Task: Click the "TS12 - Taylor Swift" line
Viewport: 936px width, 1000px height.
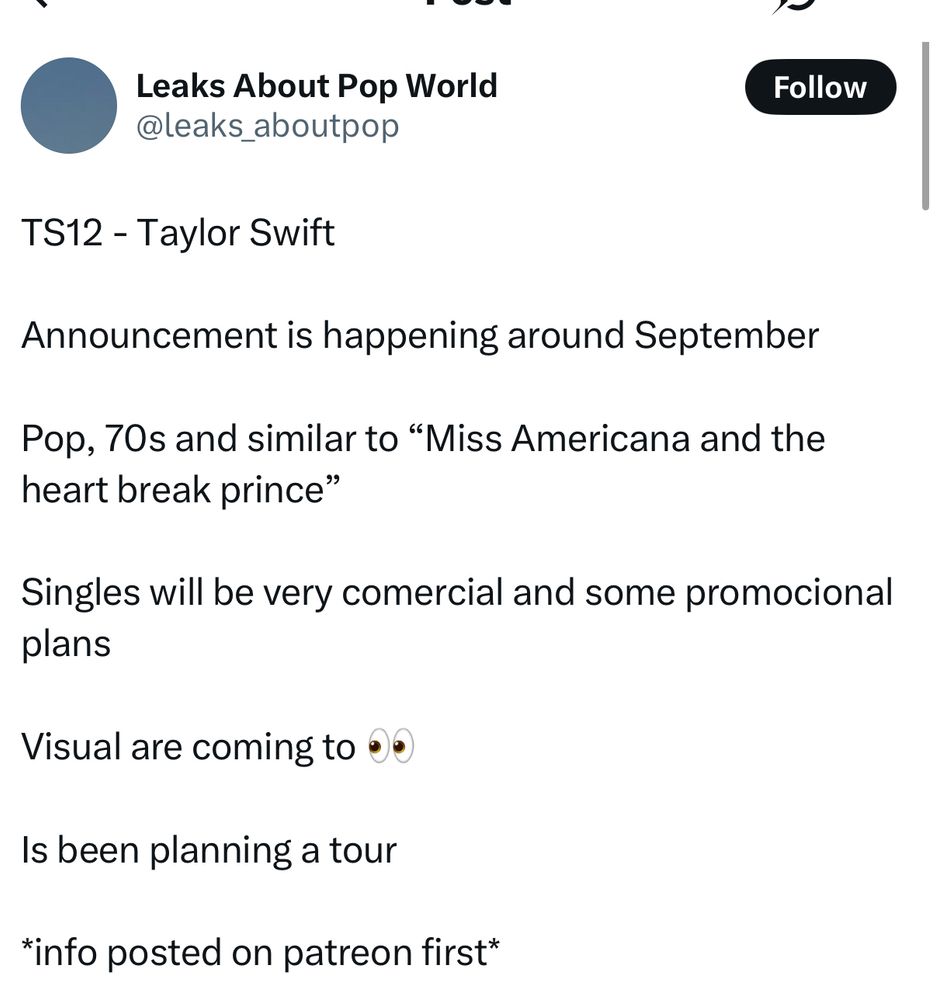Action: tap(178, 233)
